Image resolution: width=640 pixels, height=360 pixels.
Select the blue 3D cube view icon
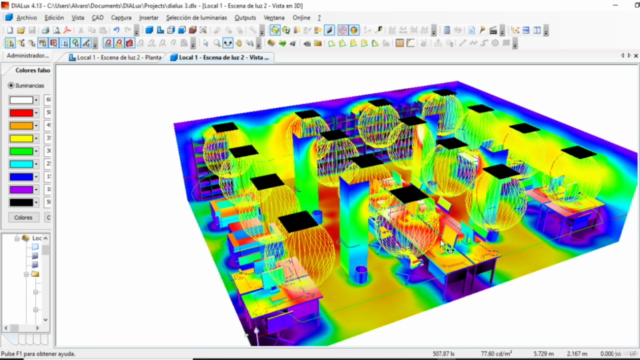tap(149, 30)
